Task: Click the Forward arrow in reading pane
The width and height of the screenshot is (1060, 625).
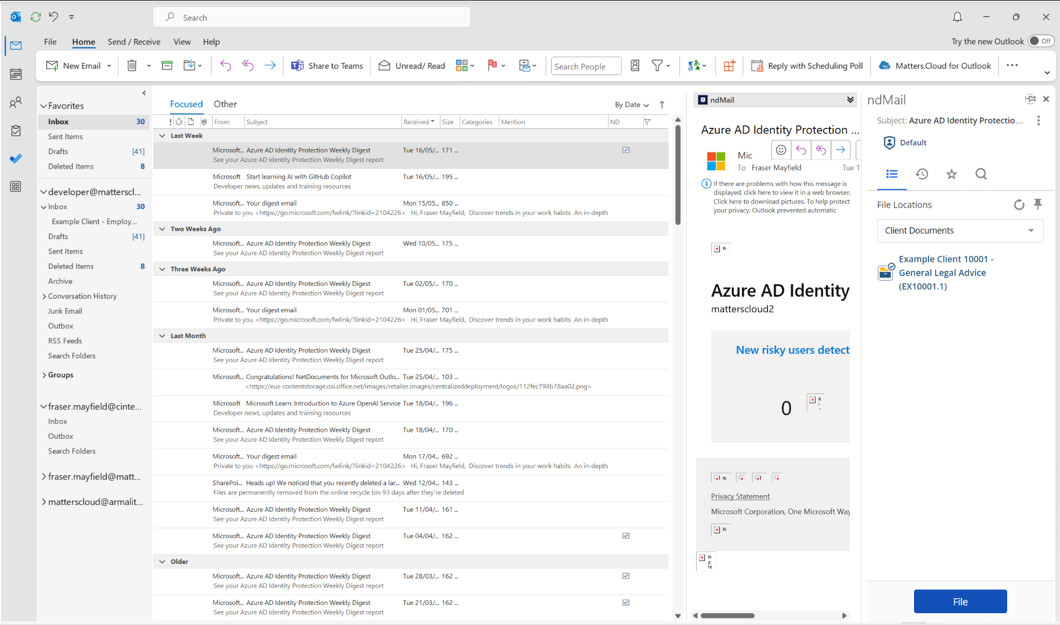Action: 840,150
